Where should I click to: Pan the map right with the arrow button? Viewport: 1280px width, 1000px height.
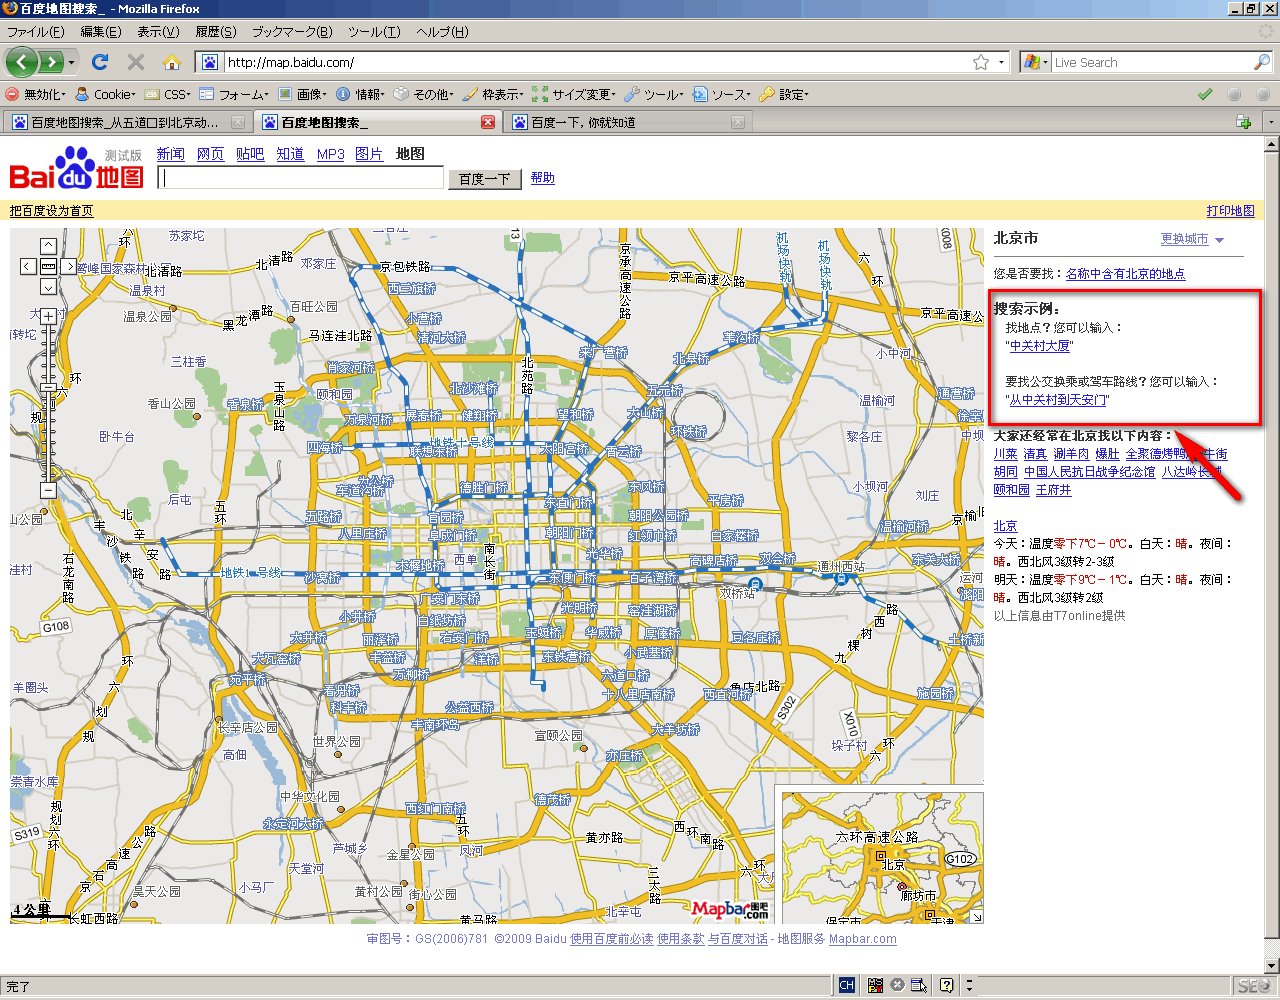pyautogui.click(x=68, y=266)
